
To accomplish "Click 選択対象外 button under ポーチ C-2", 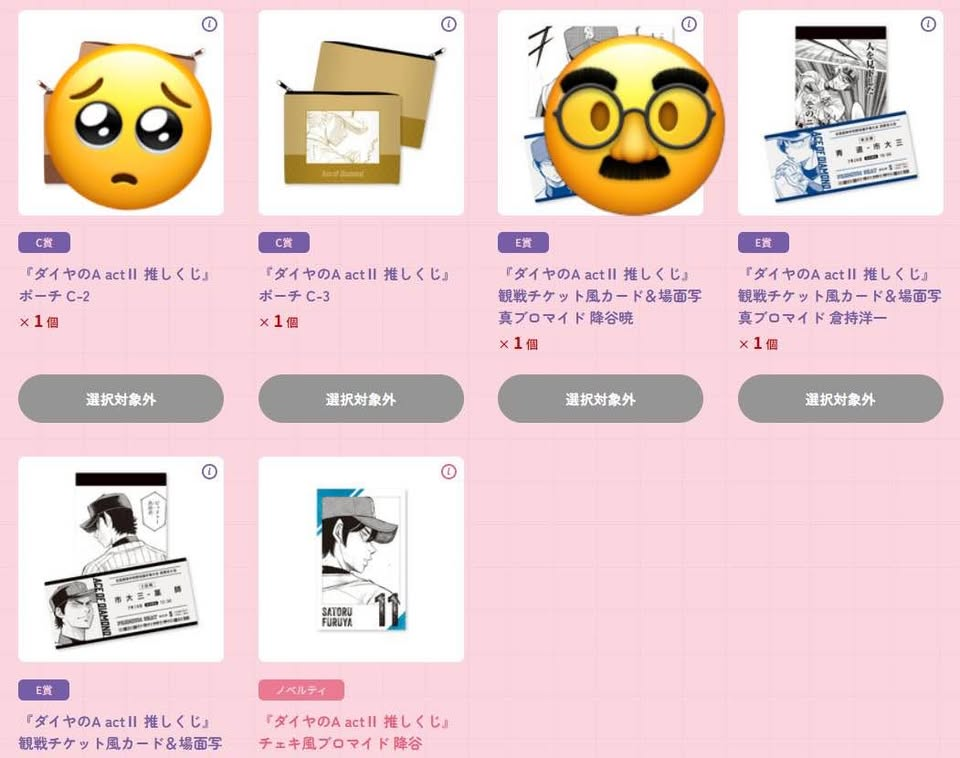I will click(121, 399).
